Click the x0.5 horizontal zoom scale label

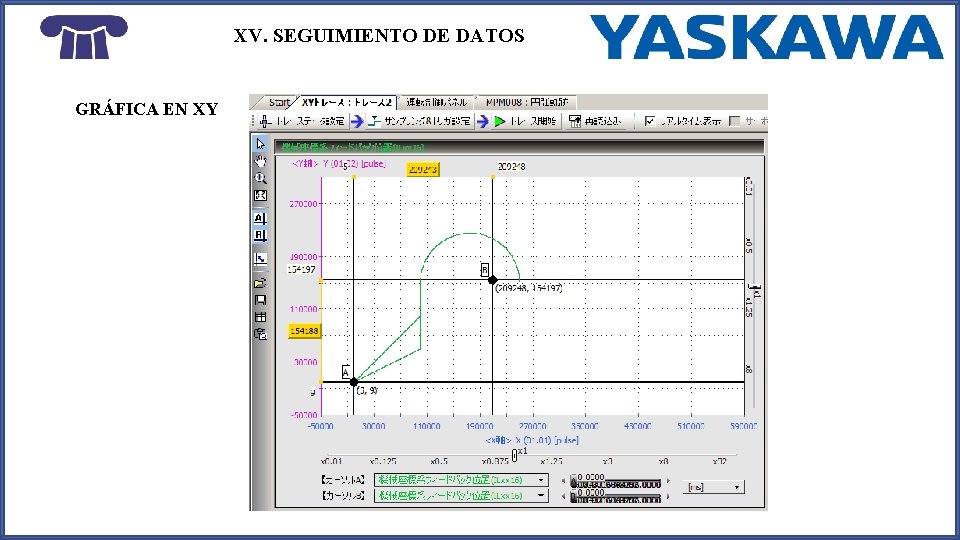tap(439, 462)
